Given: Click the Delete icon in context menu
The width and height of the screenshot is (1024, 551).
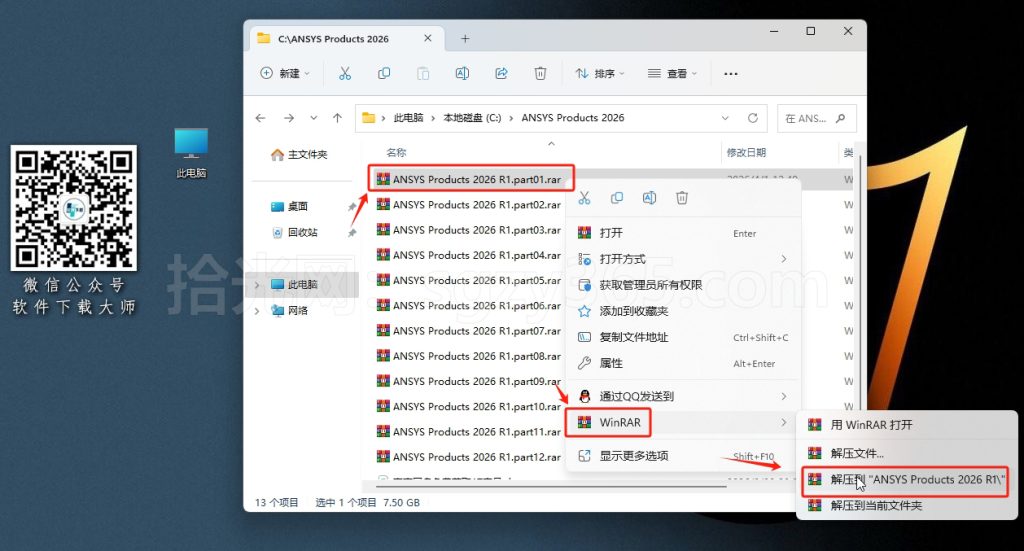Looking at the screenshot, I should 682,198.
